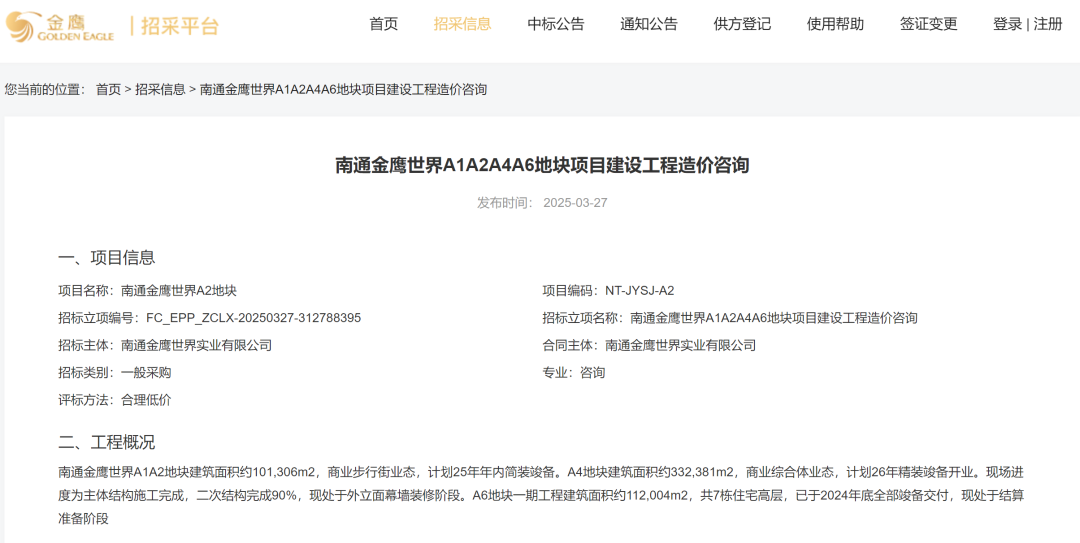The width and height of the screenshot is (1080, 543).
Task: Open 供方登记 in top navigation
Action: tap(742, 24)
